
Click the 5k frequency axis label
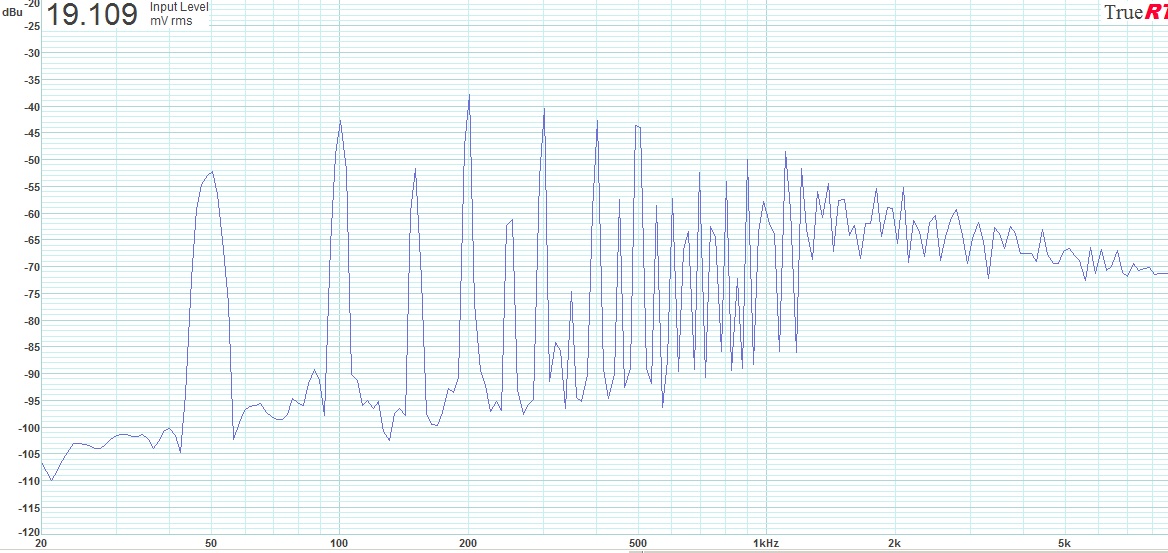[x=1065, y=544]
